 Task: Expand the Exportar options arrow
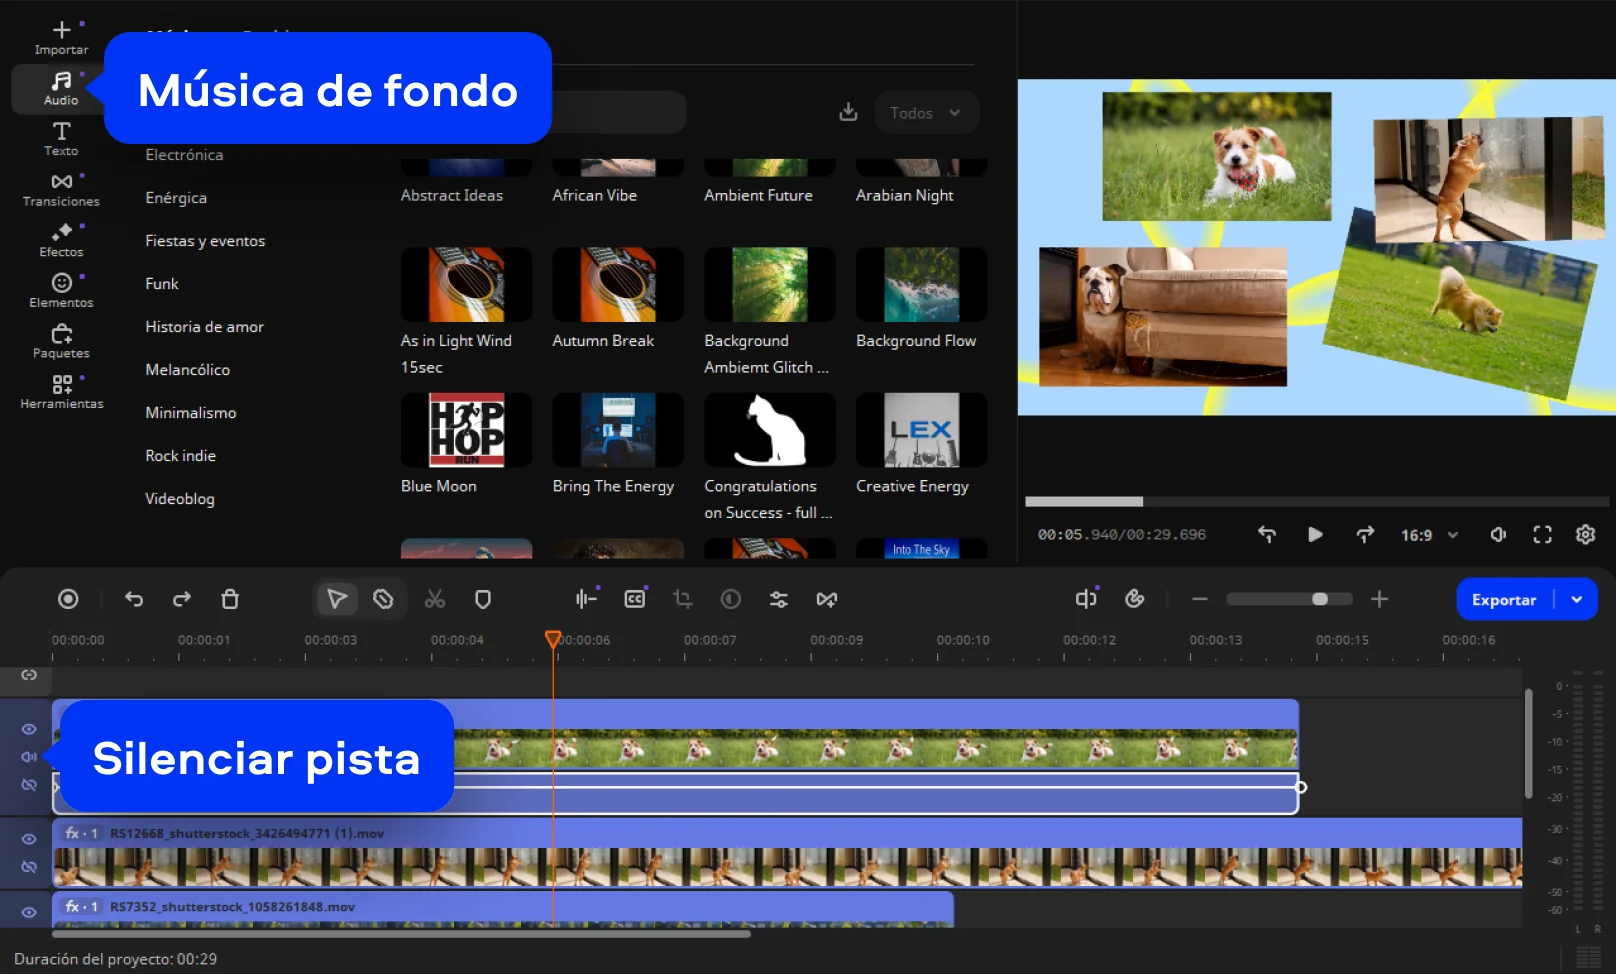click(x=1577, y=600)
